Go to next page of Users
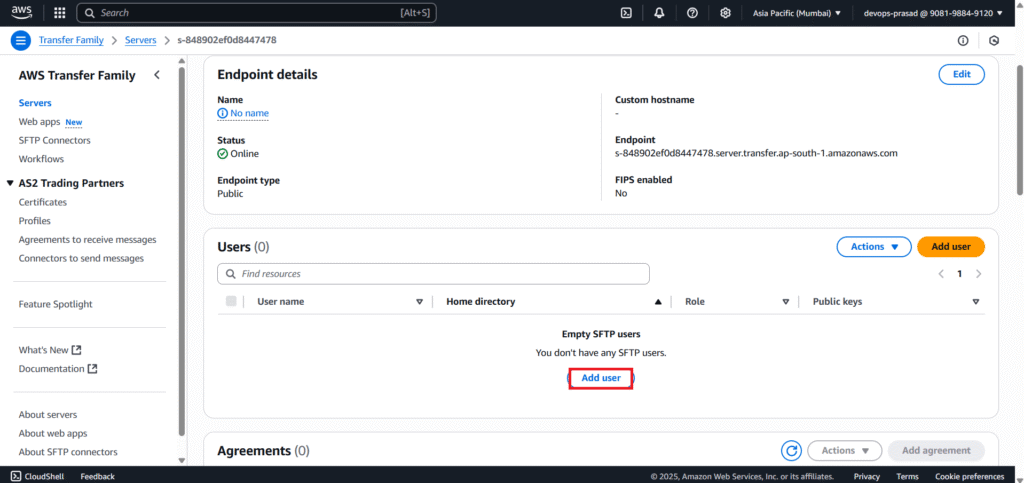The width and height of the screenshot is (1024, 483). [x=978, y=274]
